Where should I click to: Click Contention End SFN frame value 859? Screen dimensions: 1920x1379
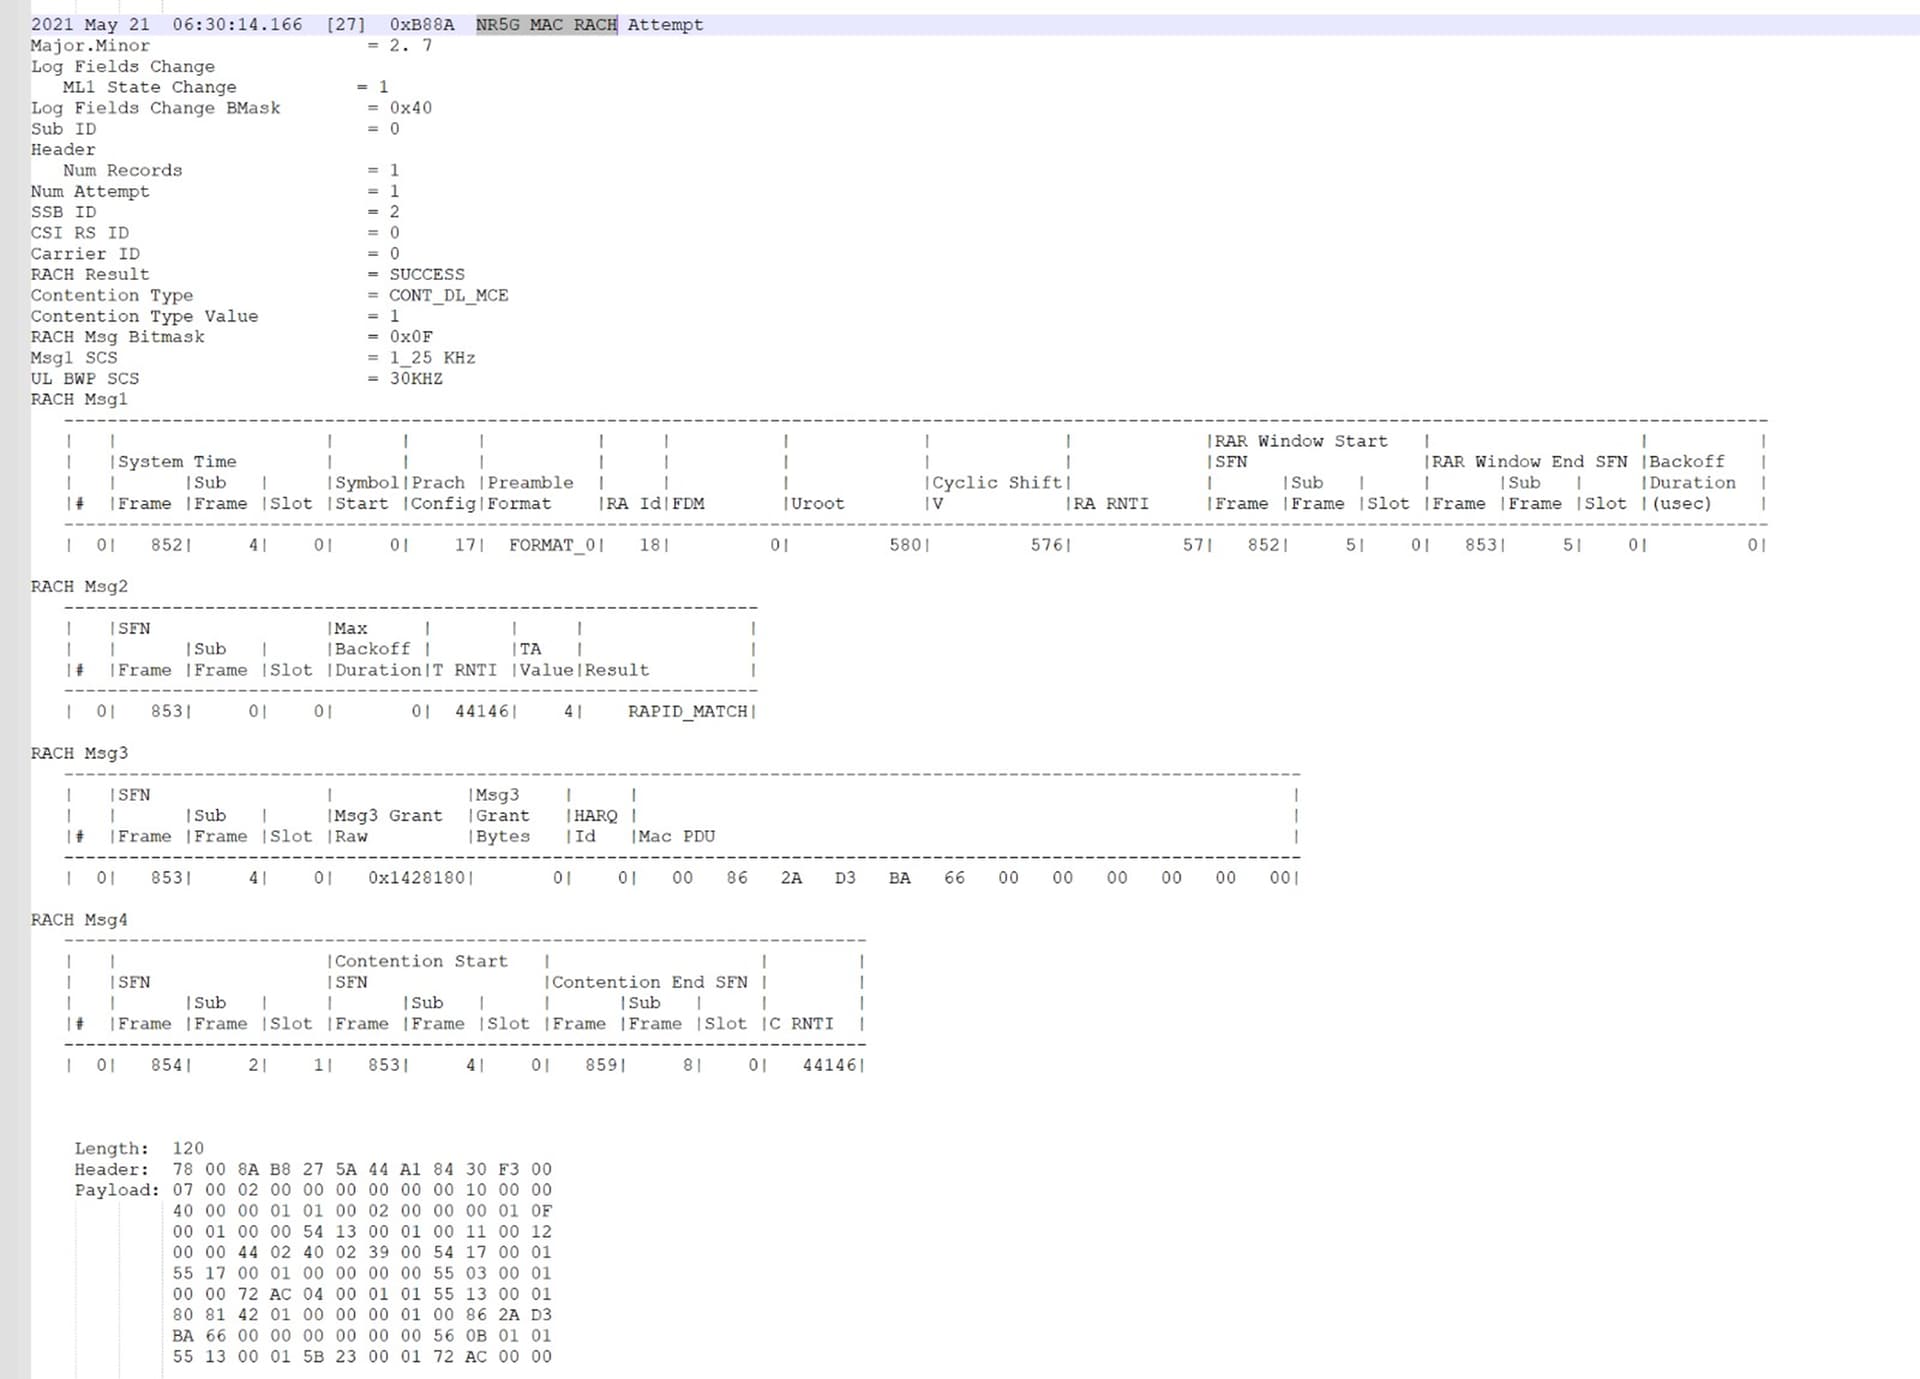pyautogui.click(x=602, y=1066)
